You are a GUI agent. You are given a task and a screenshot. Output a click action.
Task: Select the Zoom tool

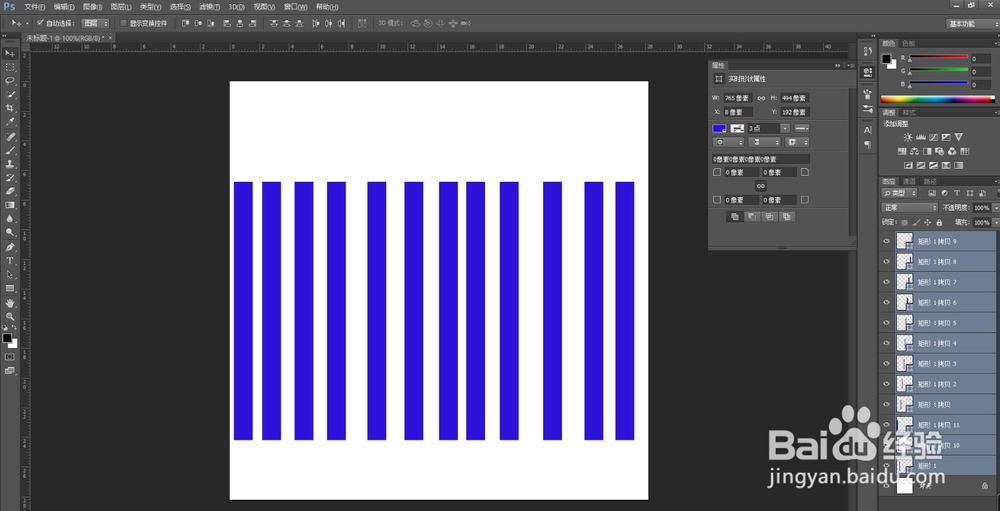[10, 316]
